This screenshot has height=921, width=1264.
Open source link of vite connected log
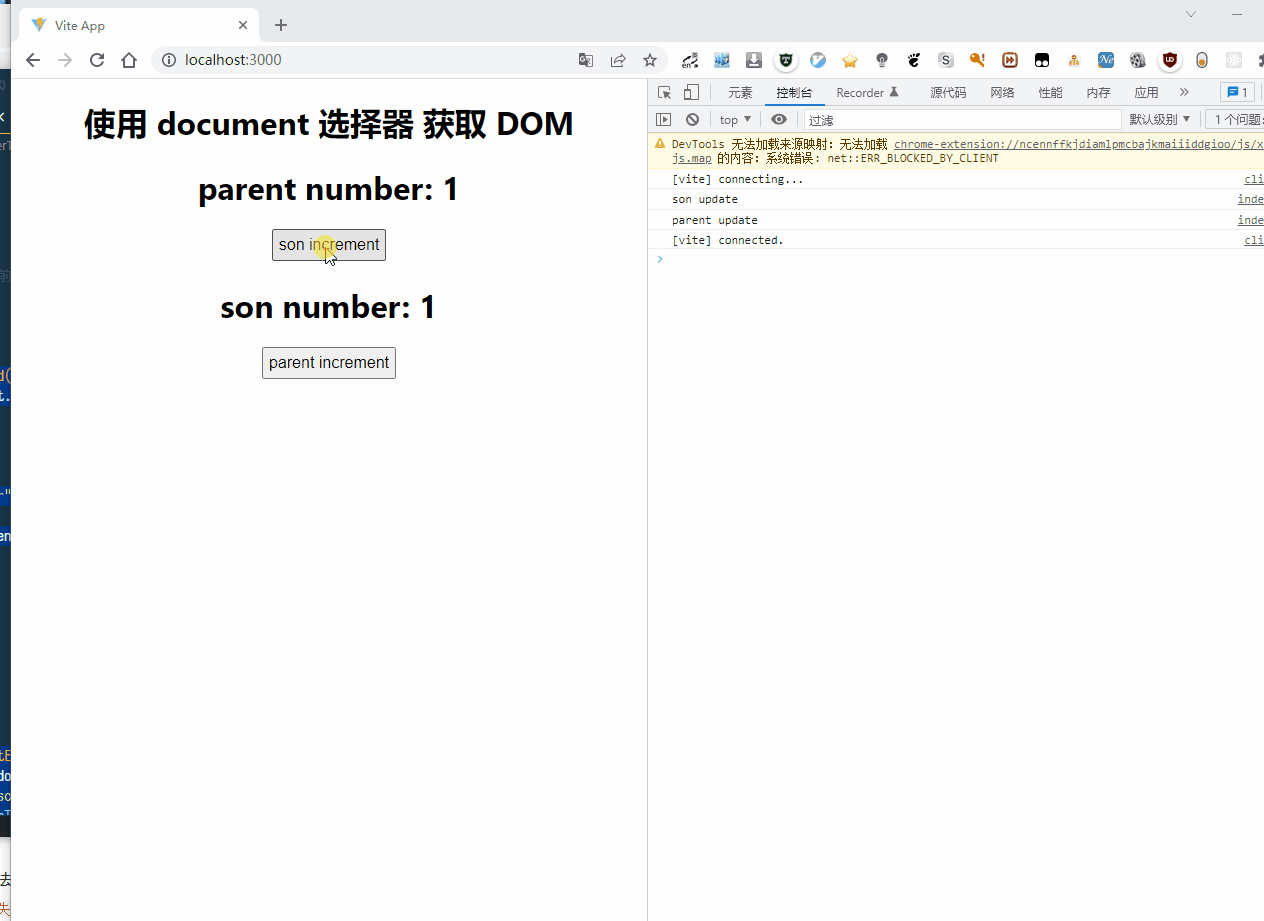1254,240
